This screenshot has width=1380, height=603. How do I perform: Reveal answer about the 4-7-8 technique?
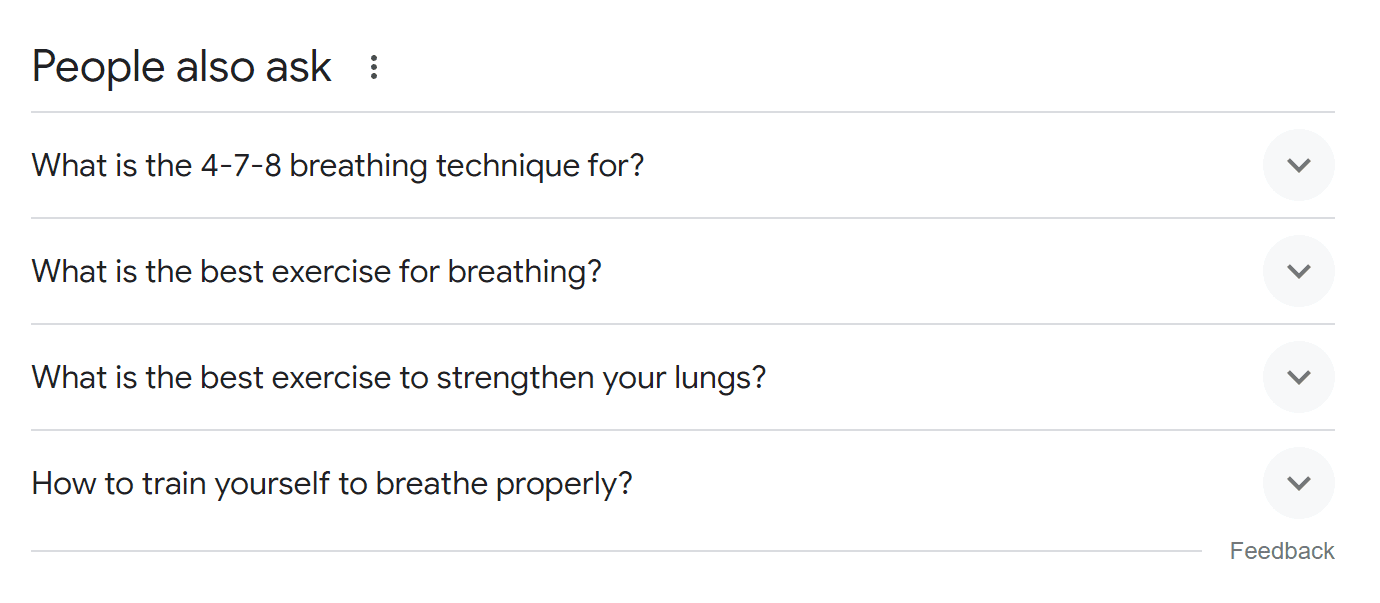[1298, 165]
